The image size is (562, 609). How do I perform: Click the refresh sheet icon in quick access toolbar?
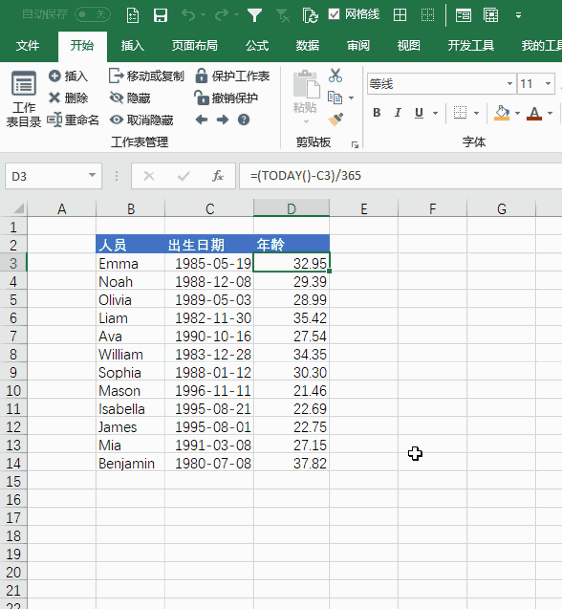[310, 16]
